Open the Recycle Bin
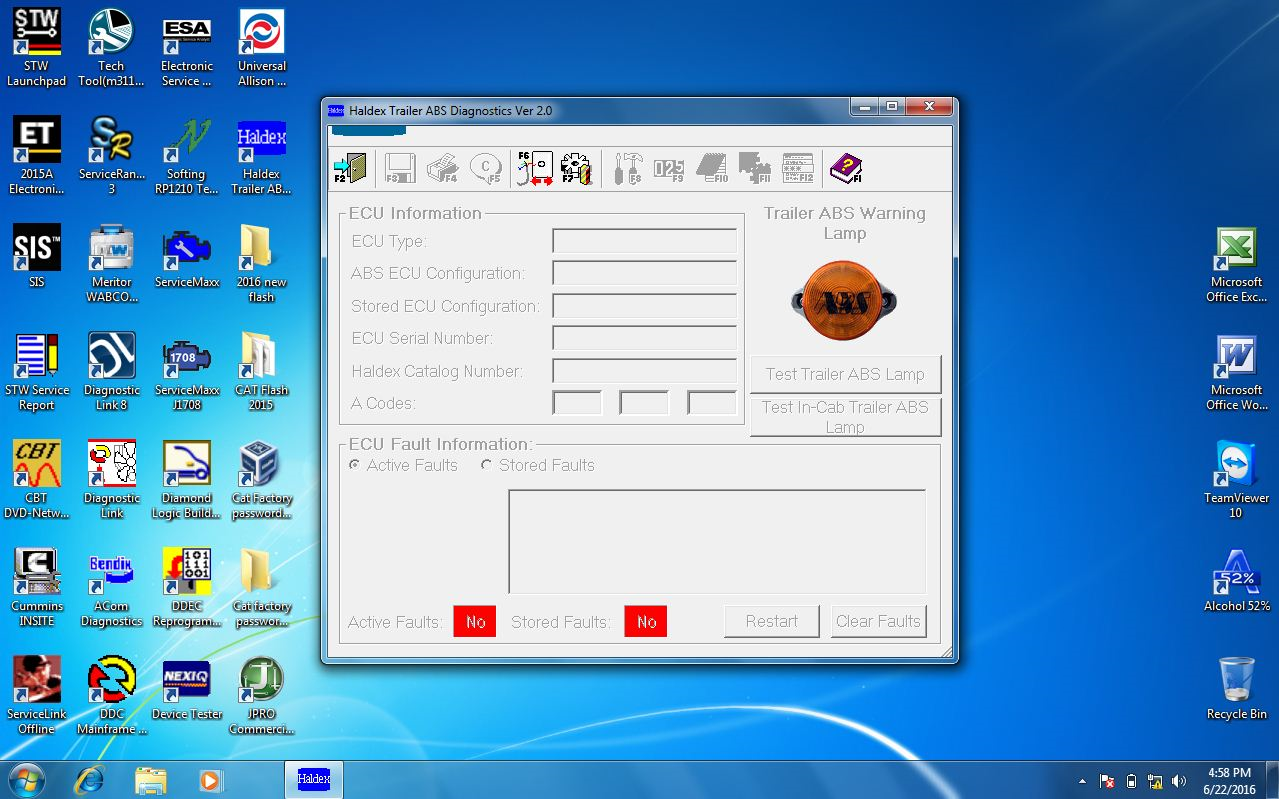This screenshot has width=1279, height=799. [1236, 688]
